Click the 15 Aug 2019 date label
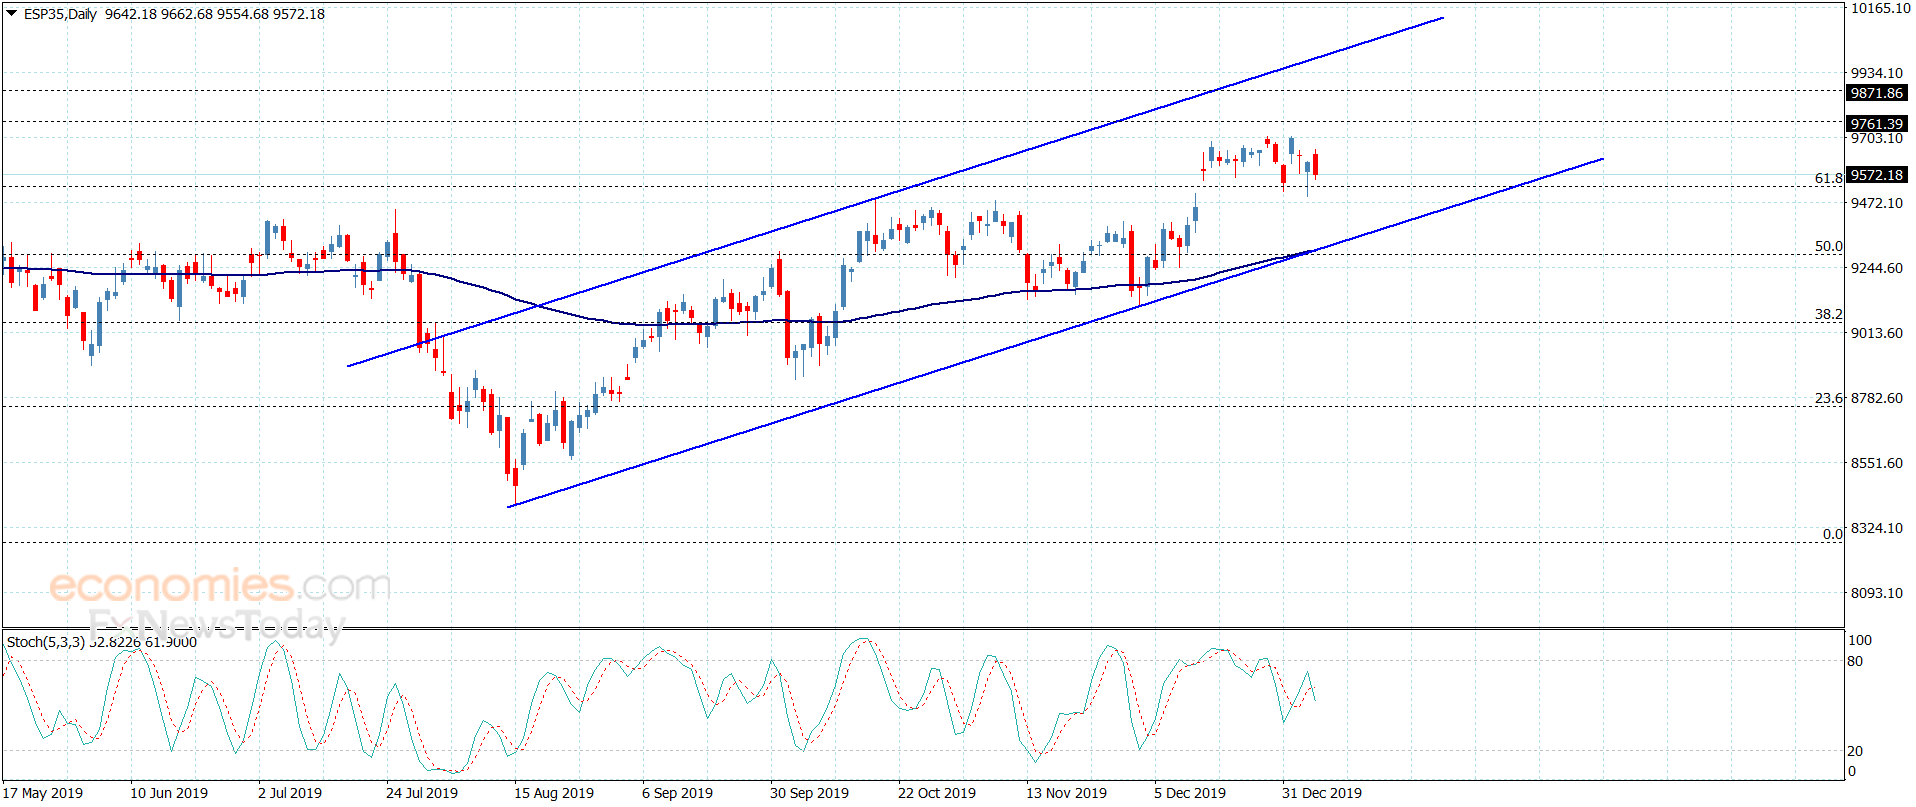Screen dimensions: 1916x807 [554, 793]
